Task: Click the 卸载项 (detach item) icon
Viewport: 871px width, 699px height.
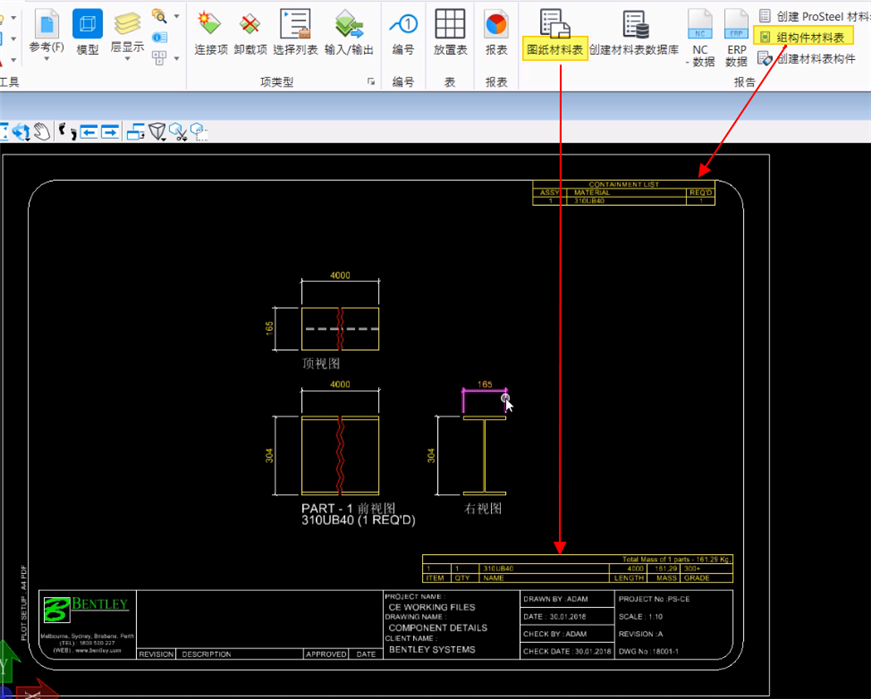Action: coord(250,24)
